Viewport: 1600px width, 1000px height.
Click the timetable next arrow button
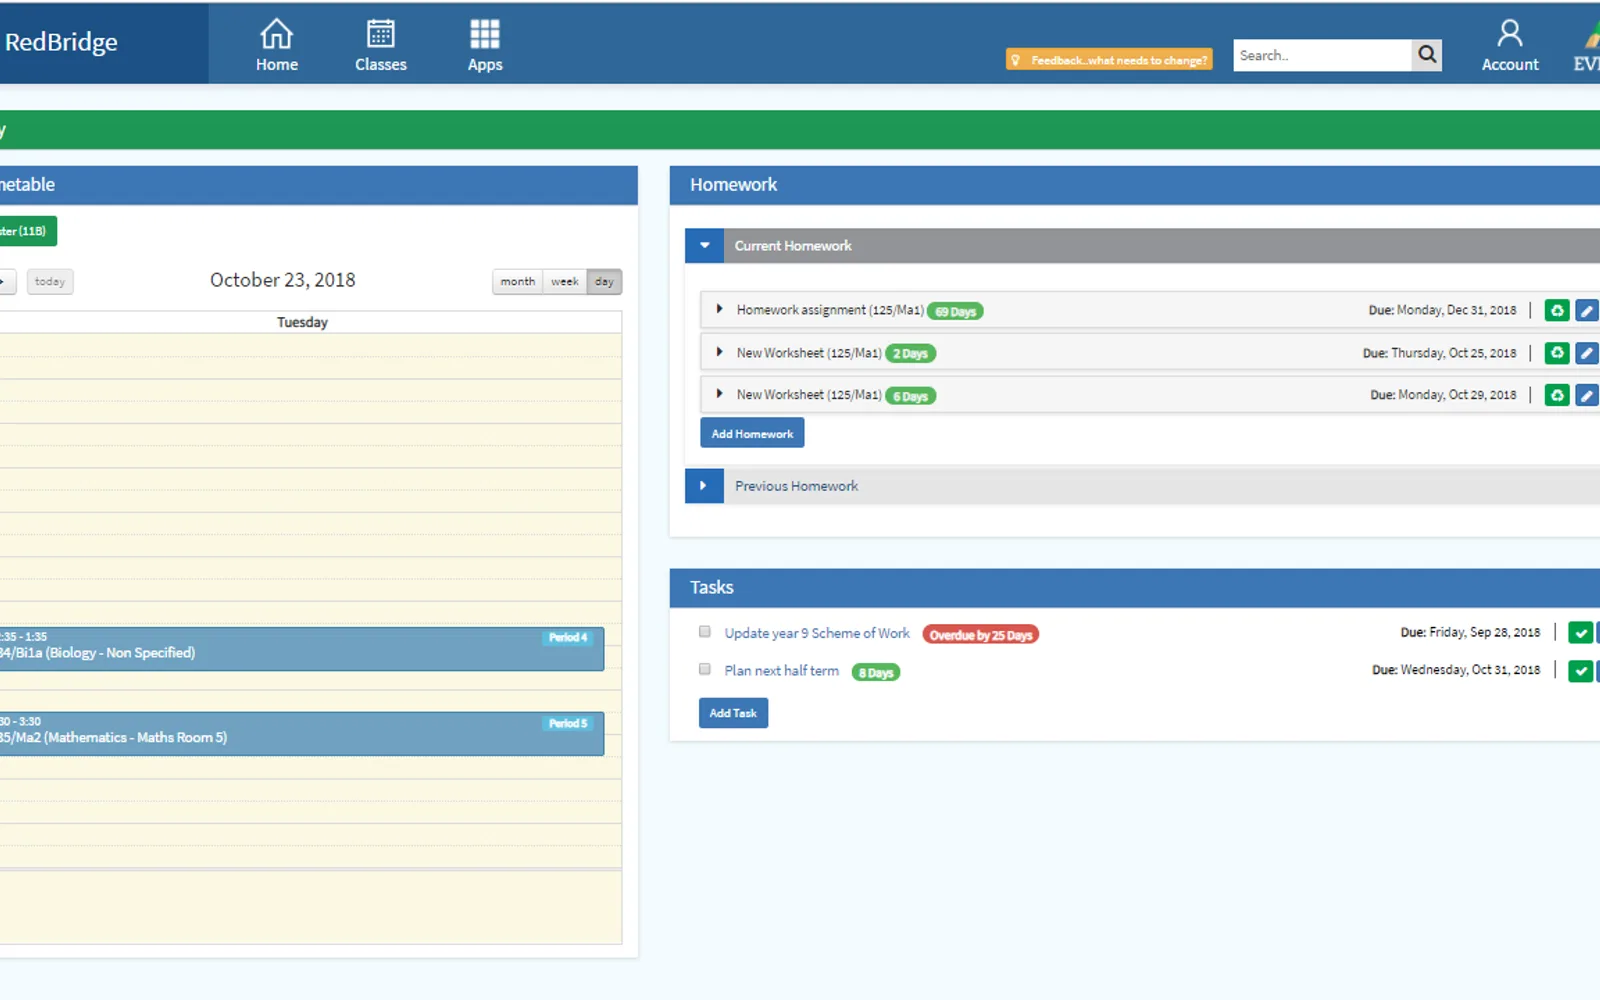(6, 282)
